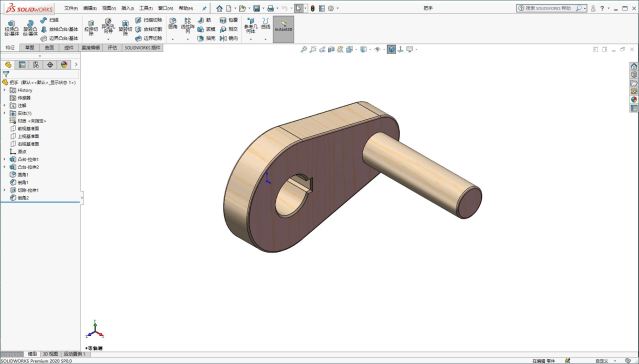Open the dropdown arrow under 圆角
Screen dimensions: 639x364
click(x=173, y=39)
